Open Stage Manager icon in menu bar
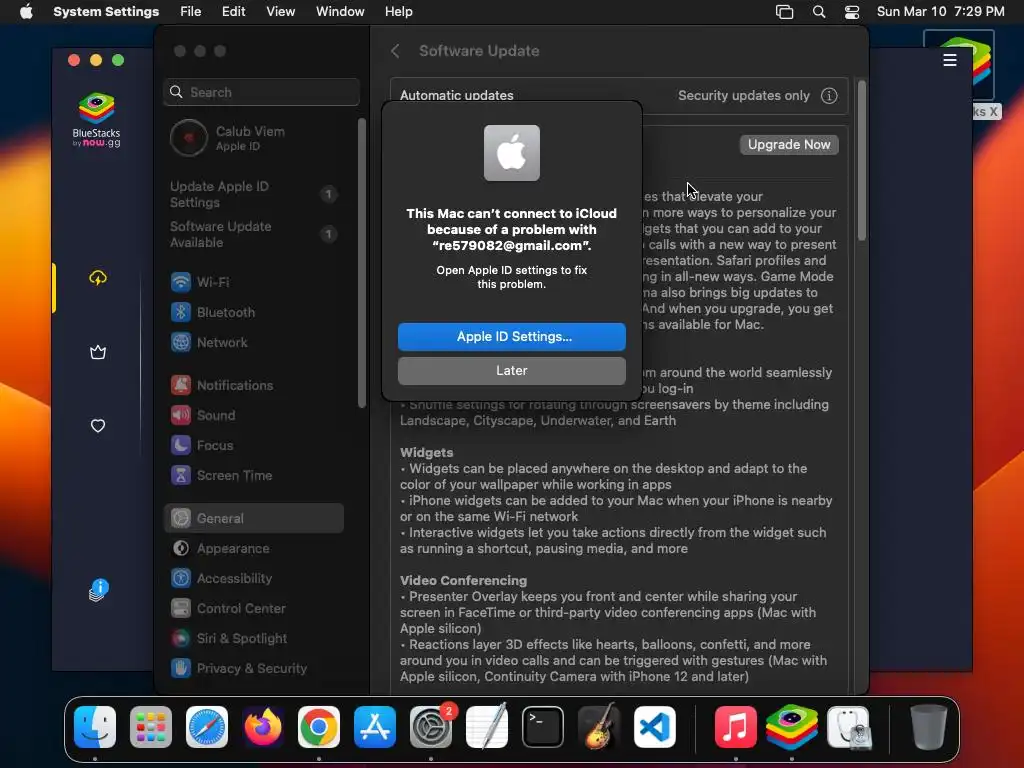This screenshot has width=1024, height=768. pyautogui.click(x=784, y=12)
